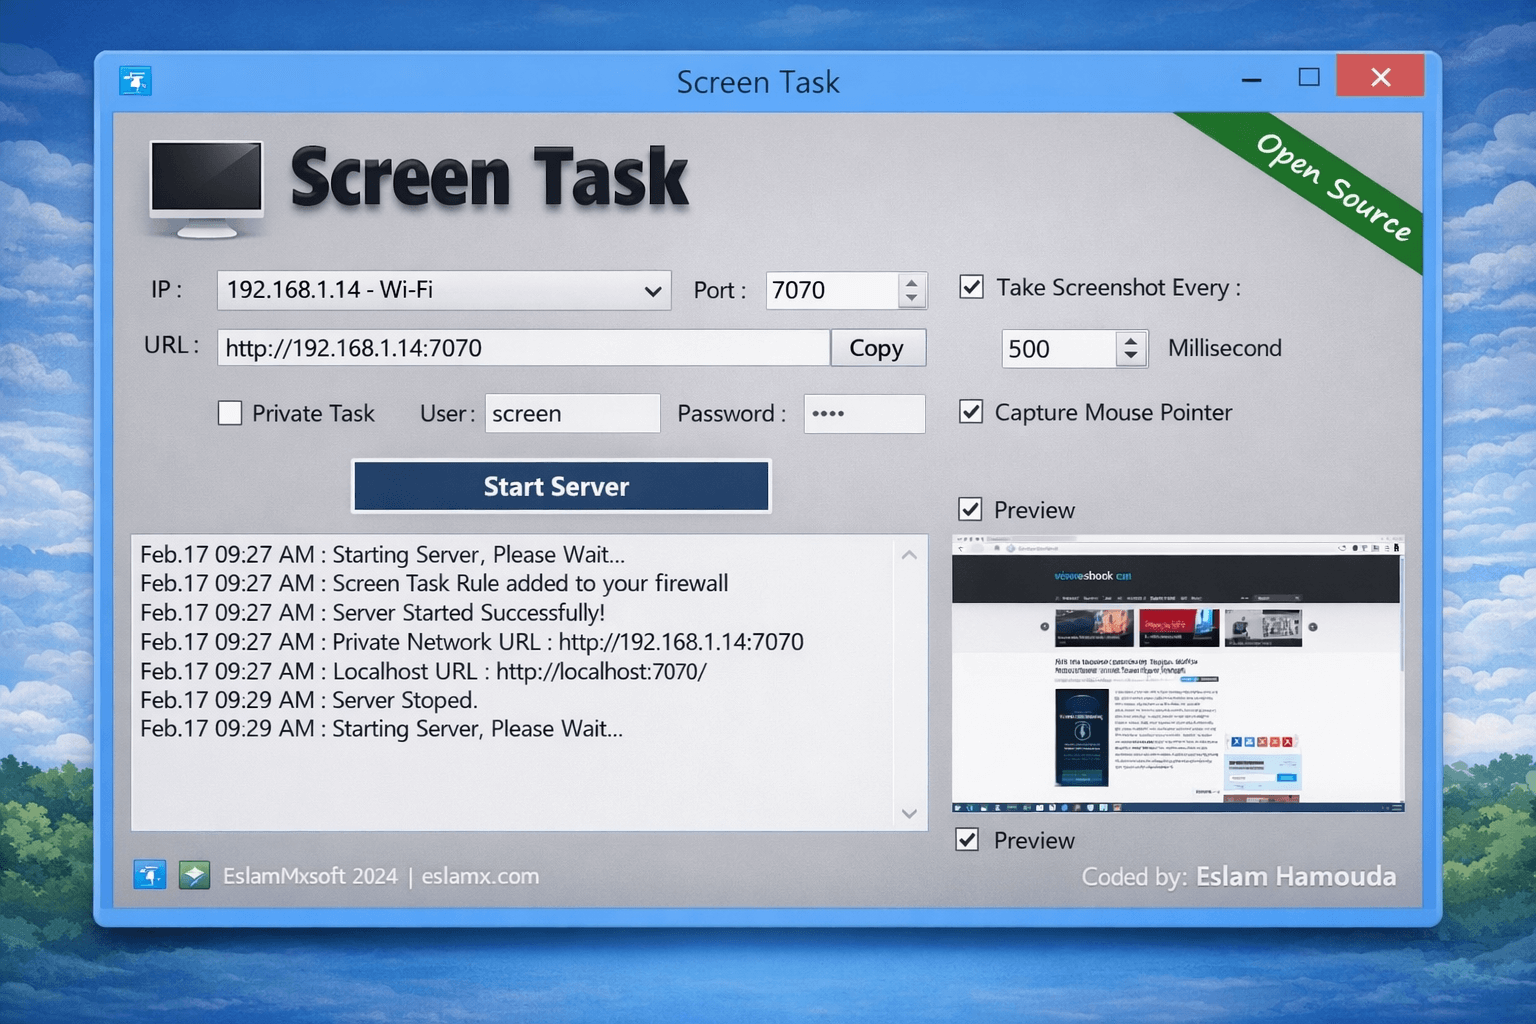Disable Capture Mouse Pointer checkbox
Screen dimensions: 1536x1024
point(971,412)
